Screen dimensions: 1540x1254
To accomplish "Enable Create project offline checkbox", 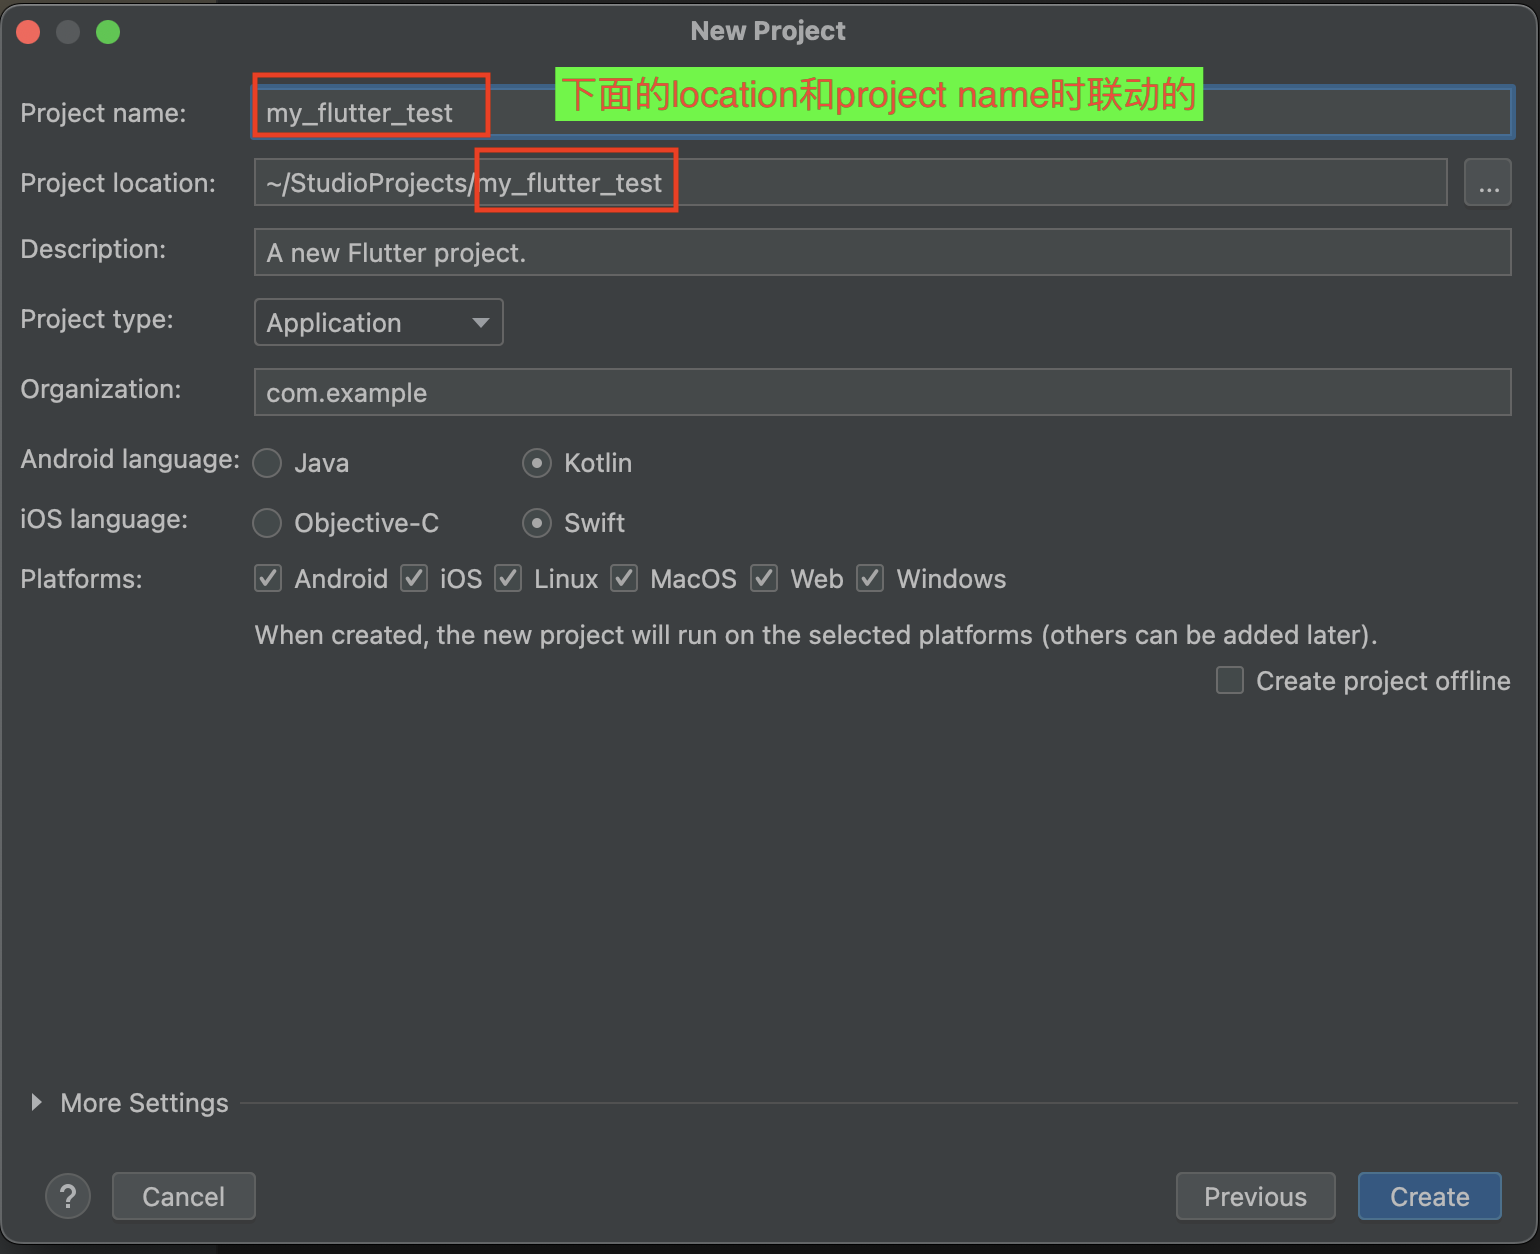I will point(1230,680).
